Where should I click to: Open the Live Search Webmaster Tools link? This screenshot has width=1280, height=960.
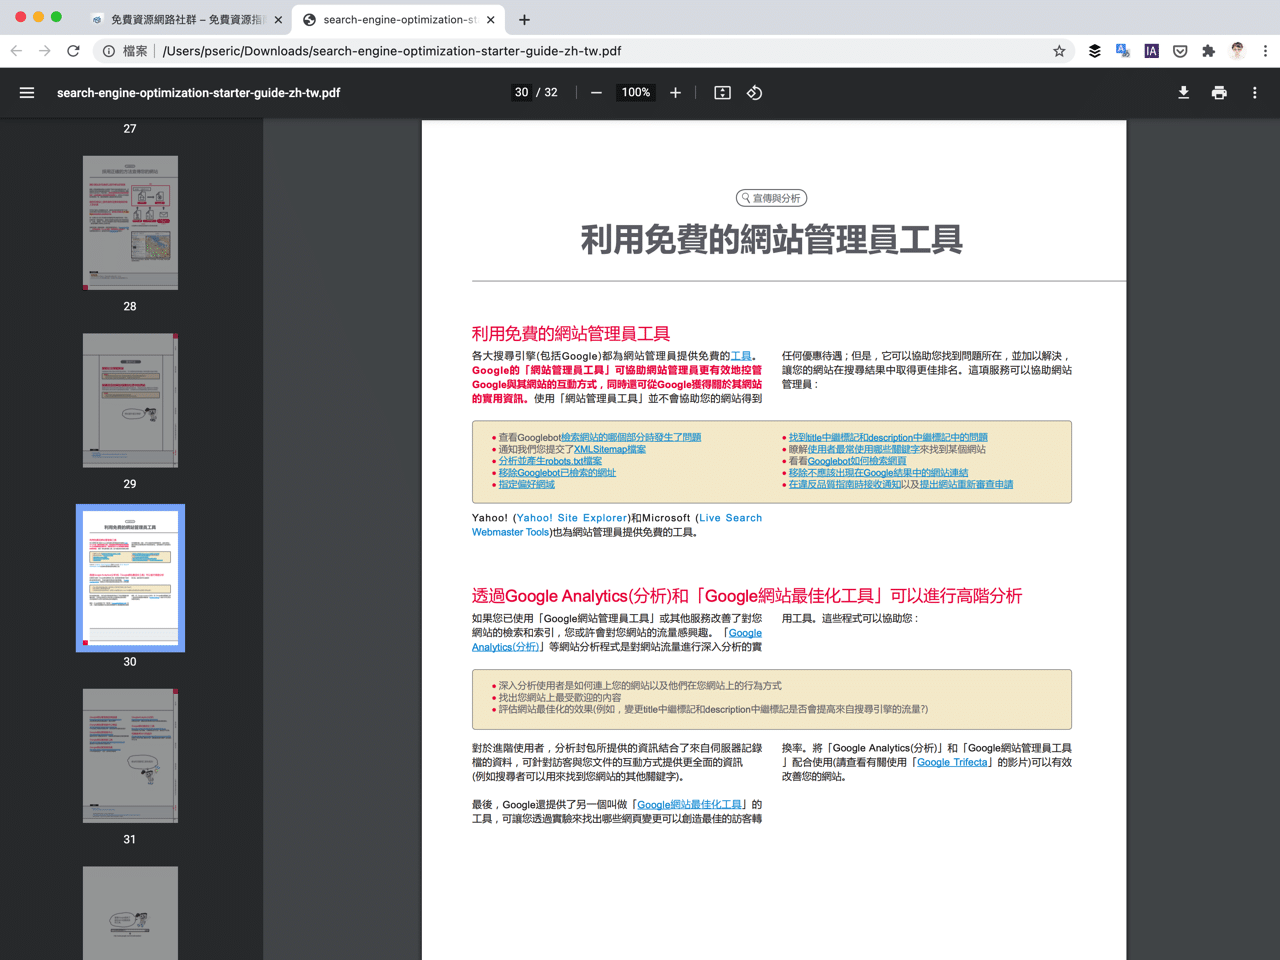(x=617, y=525)
